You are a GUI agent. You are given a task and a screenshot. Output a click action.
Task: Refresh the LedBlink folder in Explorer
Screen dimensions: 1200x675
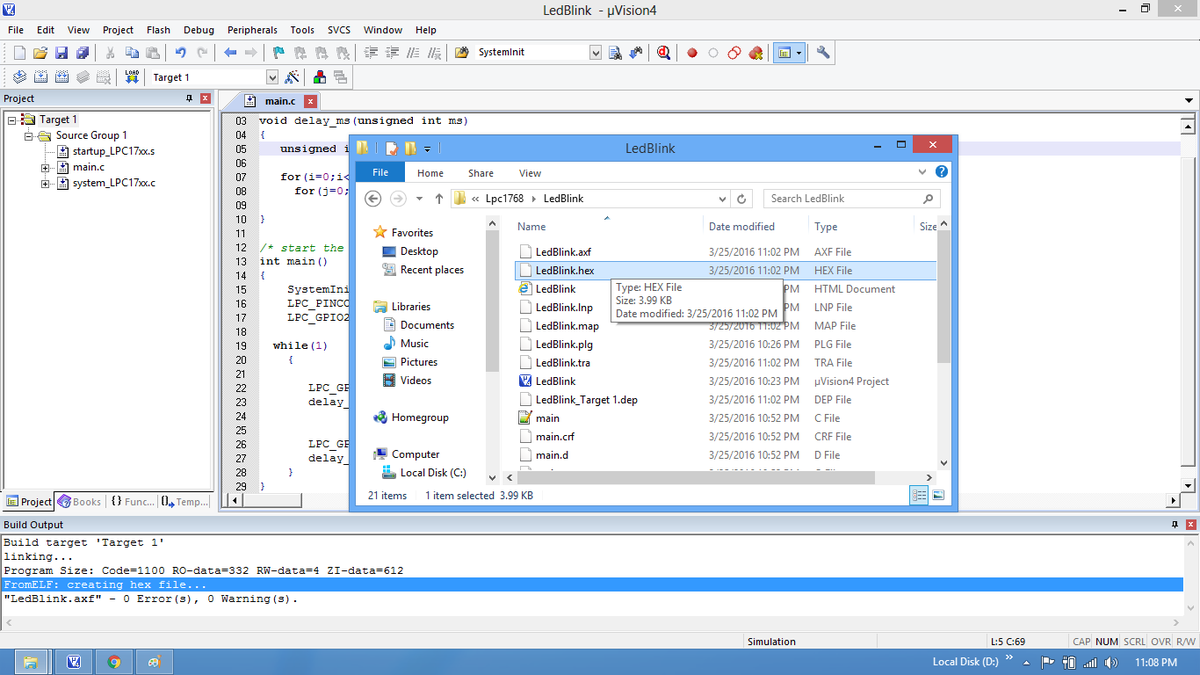click(741, 198)
